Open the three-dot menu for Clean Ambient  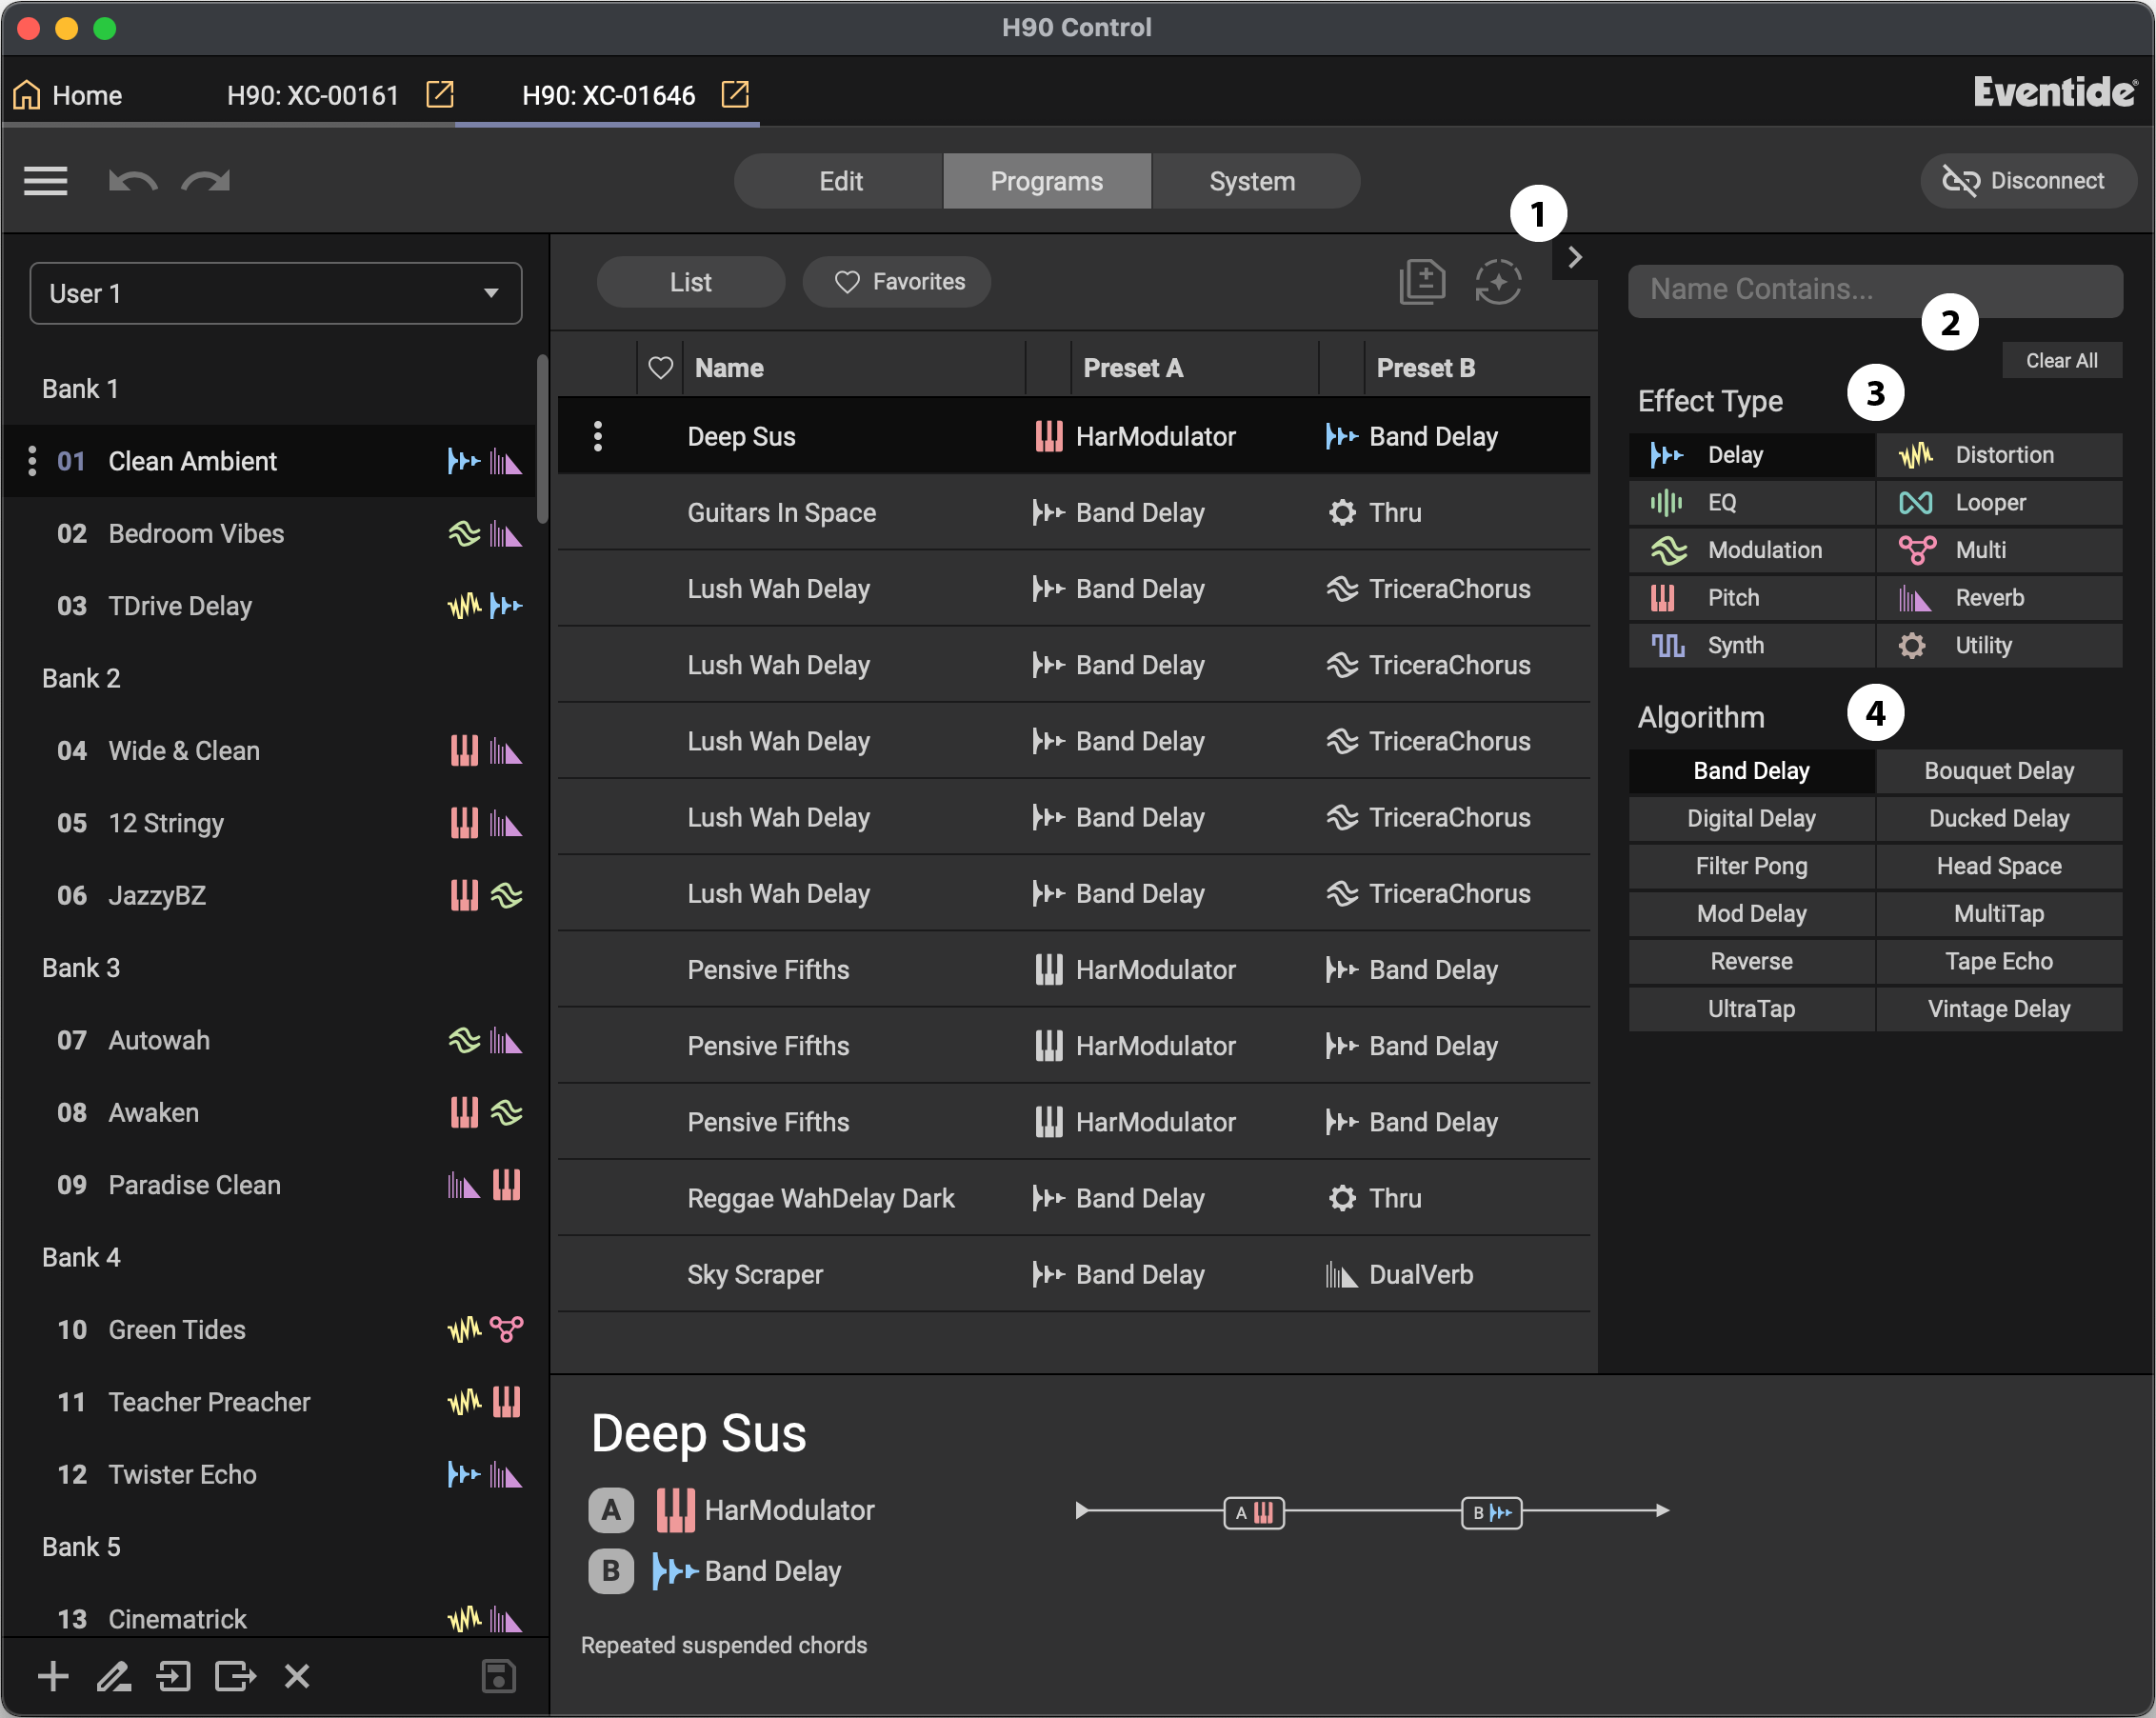click(x=32, y=461)
